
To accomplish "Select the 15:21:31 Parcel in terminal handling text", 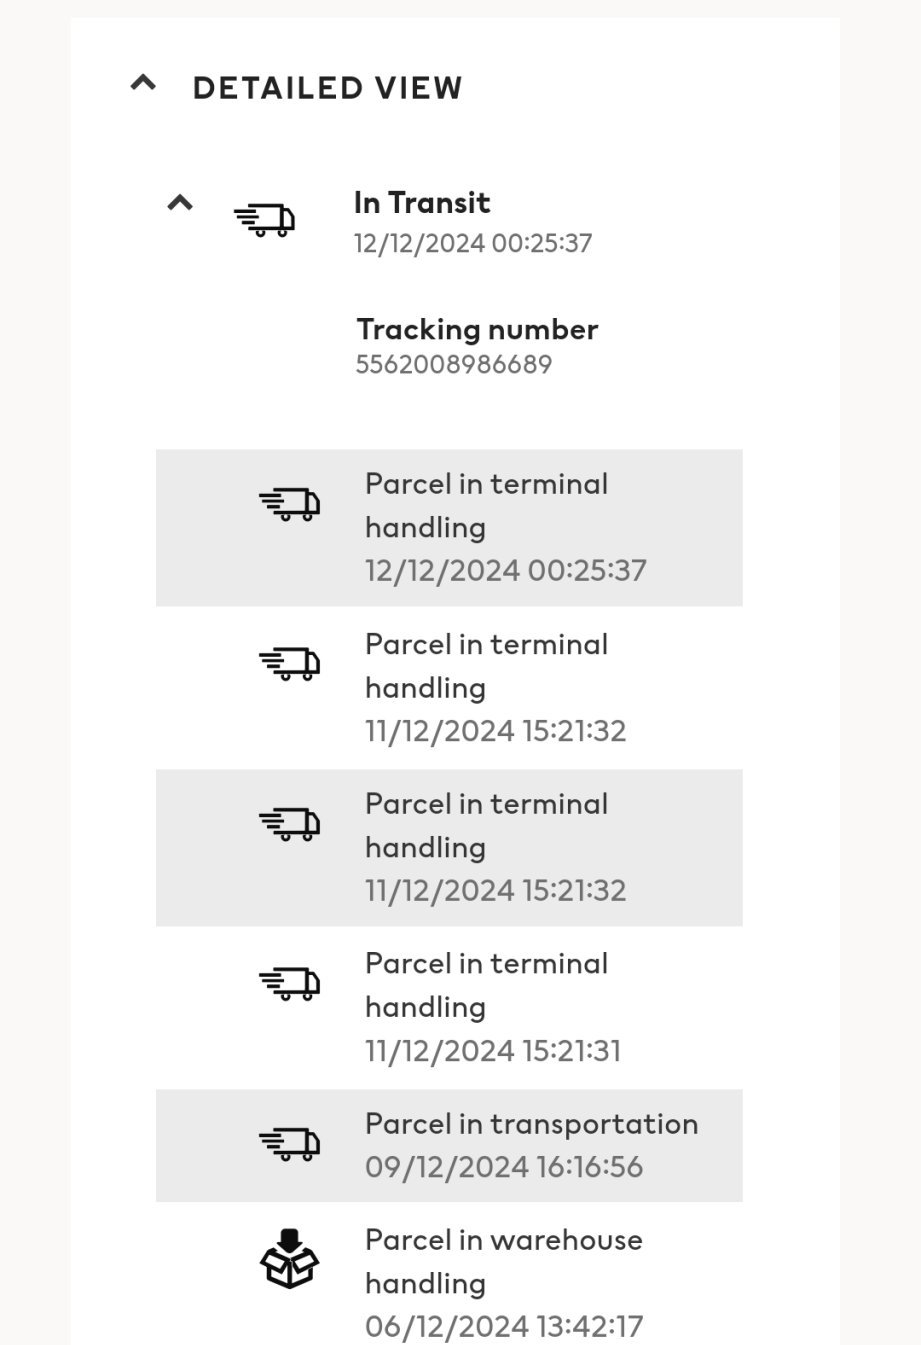I will pyautogui.click(x=486, y=985).
